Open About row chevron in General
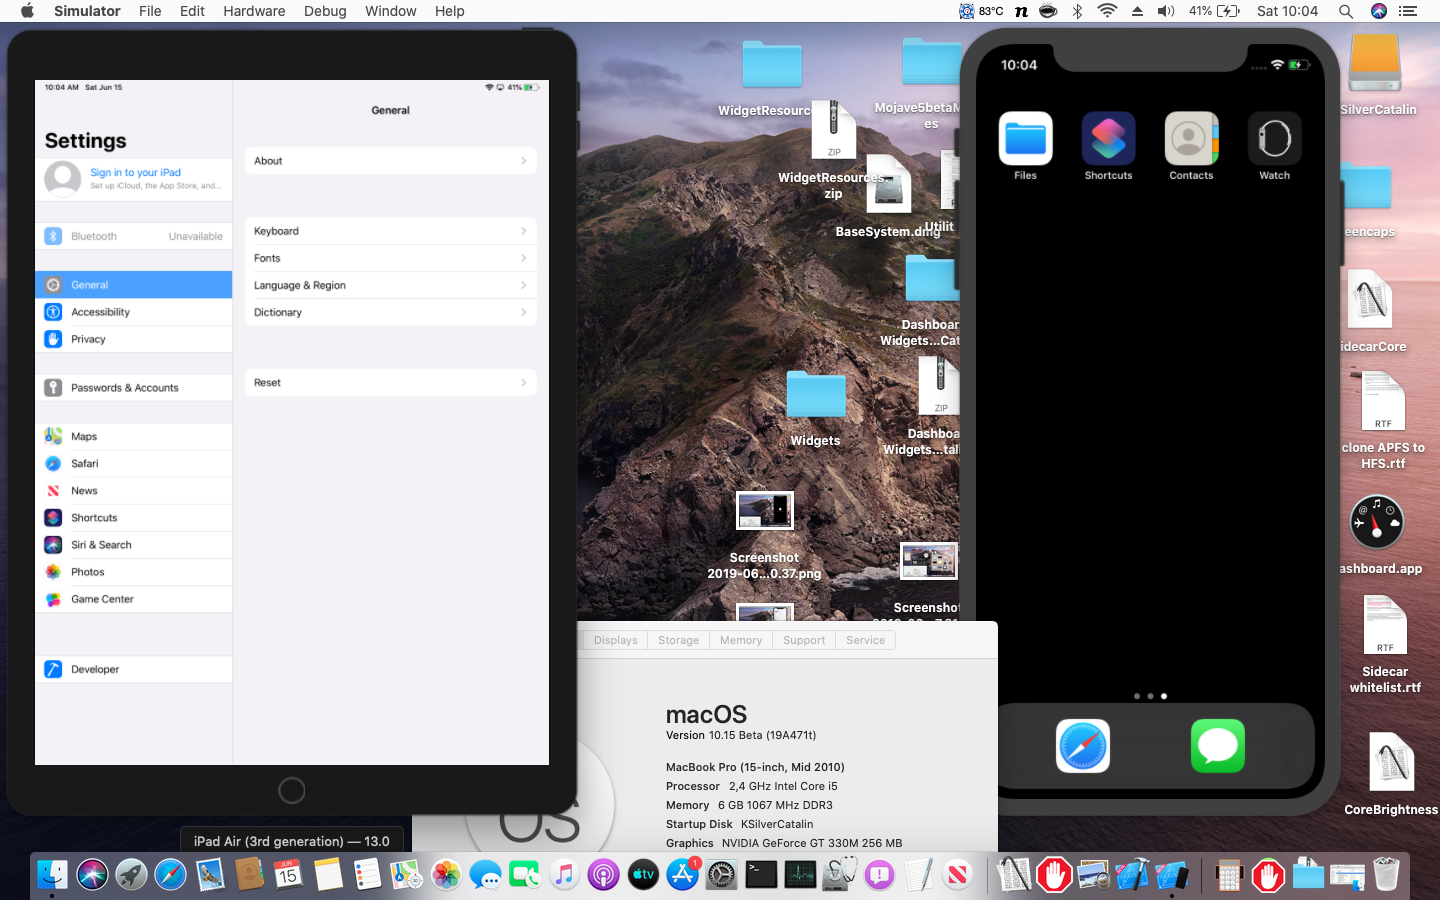 click(x=523, y=161)
